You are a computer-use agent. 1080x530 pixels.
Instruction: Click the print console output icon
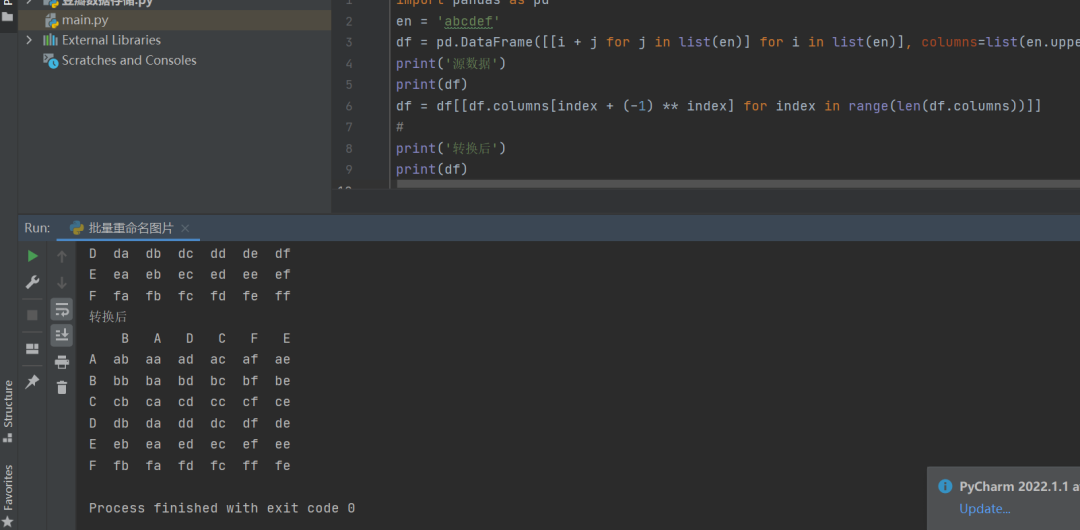coord(62,361)
